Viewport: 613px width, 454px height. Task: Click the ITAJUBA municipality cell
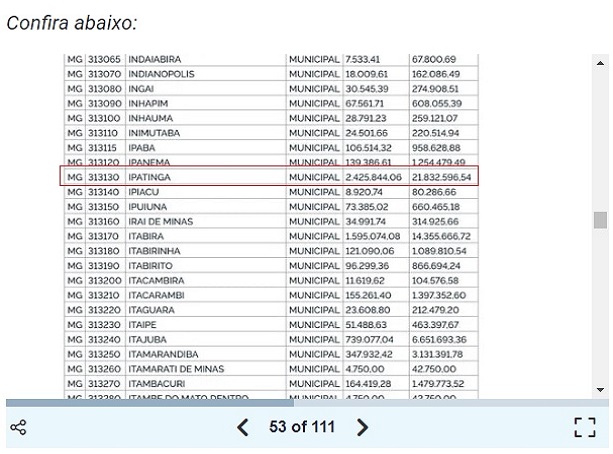coord(148,339)
